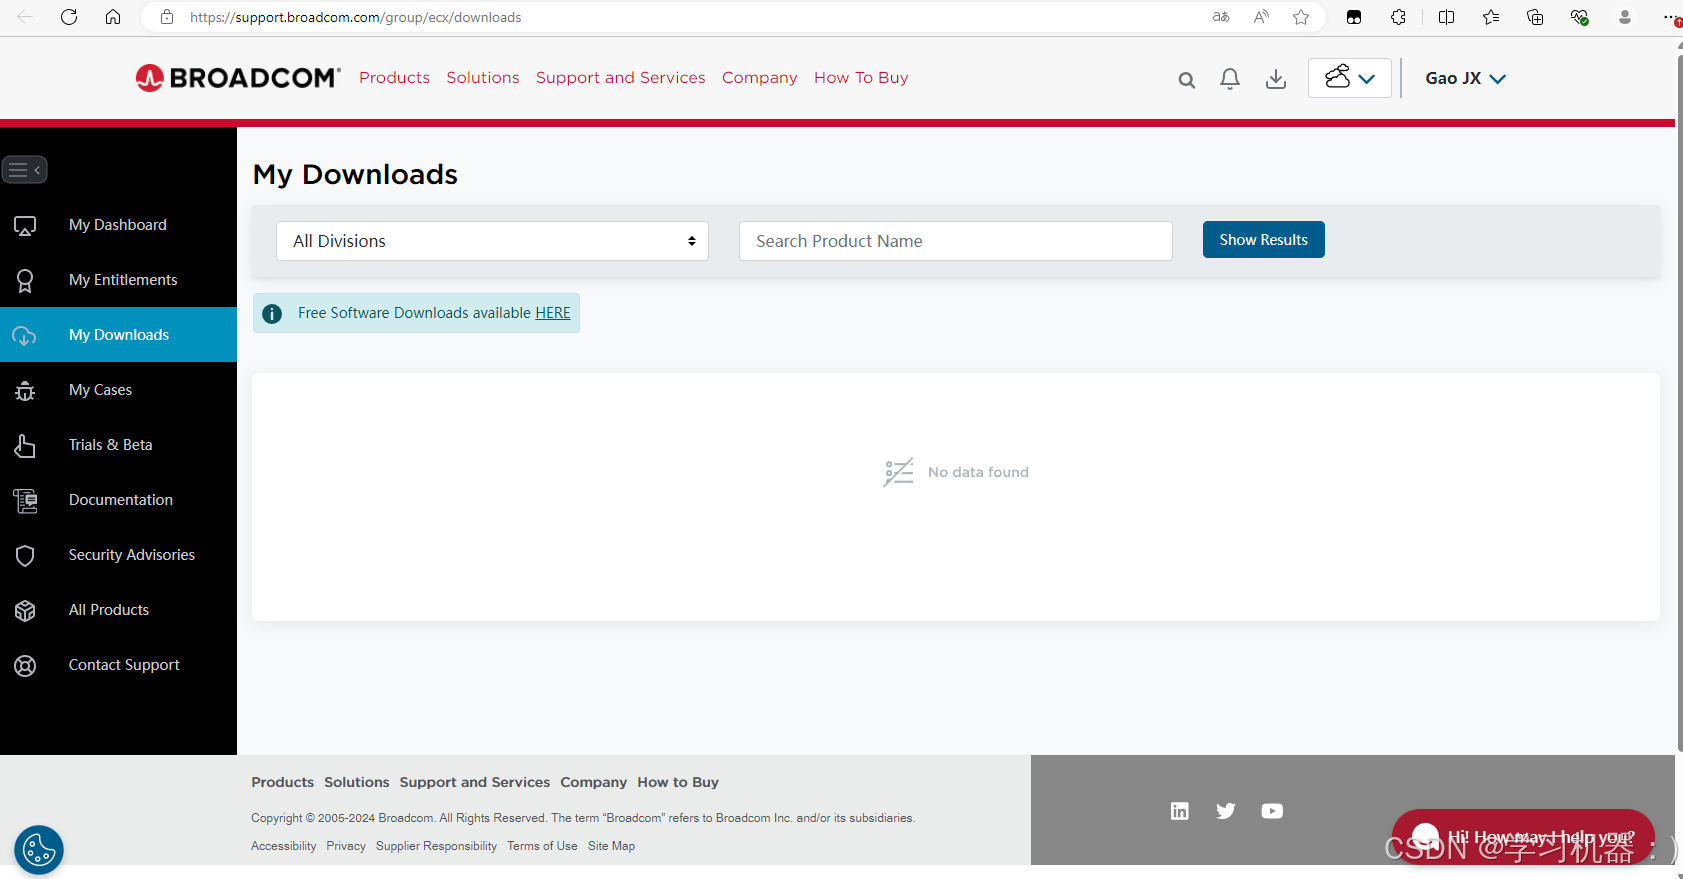Click the My Entitlements ribbon icon
Image resolution: width=1683 pixels, height=879 pixels.
coord(25,281)
